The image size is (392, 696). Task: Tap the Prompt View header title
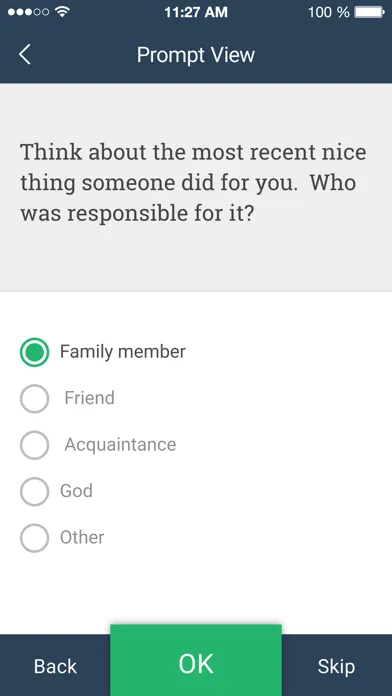[x=196, y=55]
